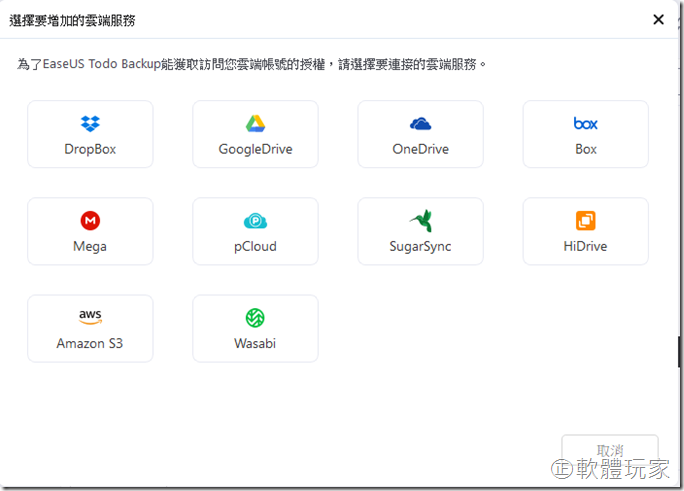Screen dimensions: 684x491
Task: Select the pCloud icon
Action: point(255,221)
